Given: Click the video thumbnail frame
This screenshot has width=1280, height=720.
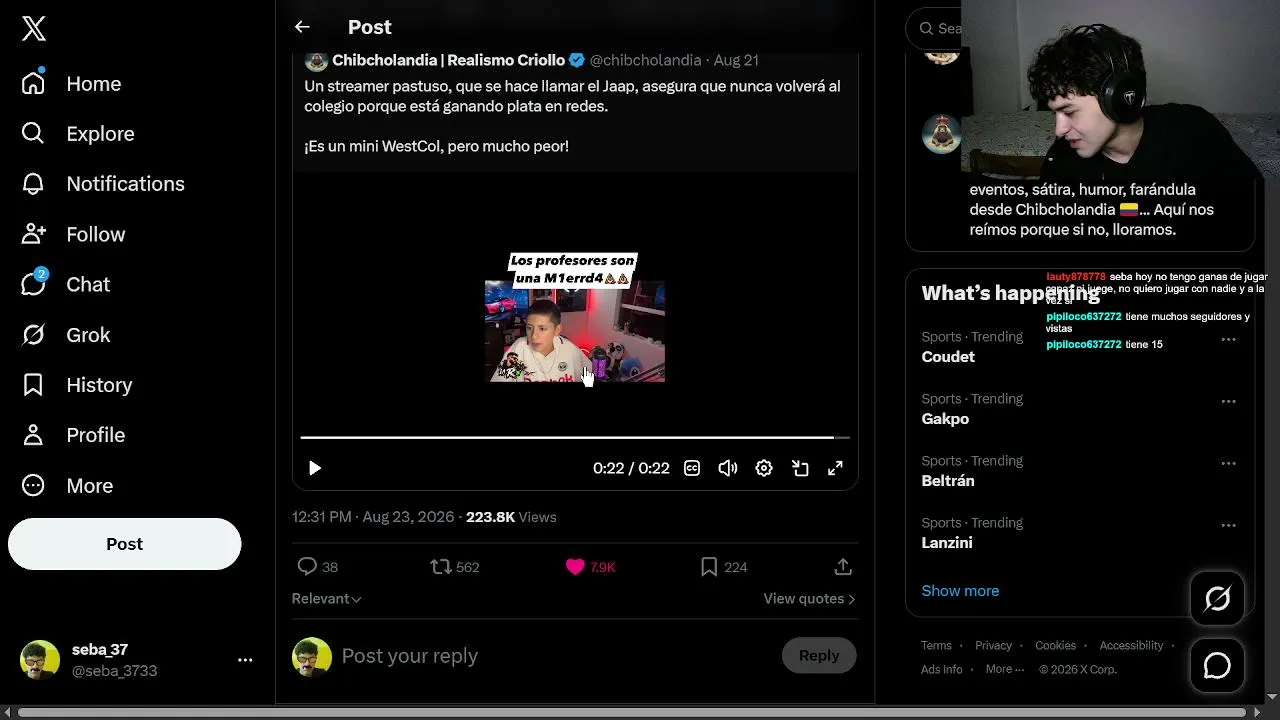Looking at the screenshot, I should tap(575, 331).
